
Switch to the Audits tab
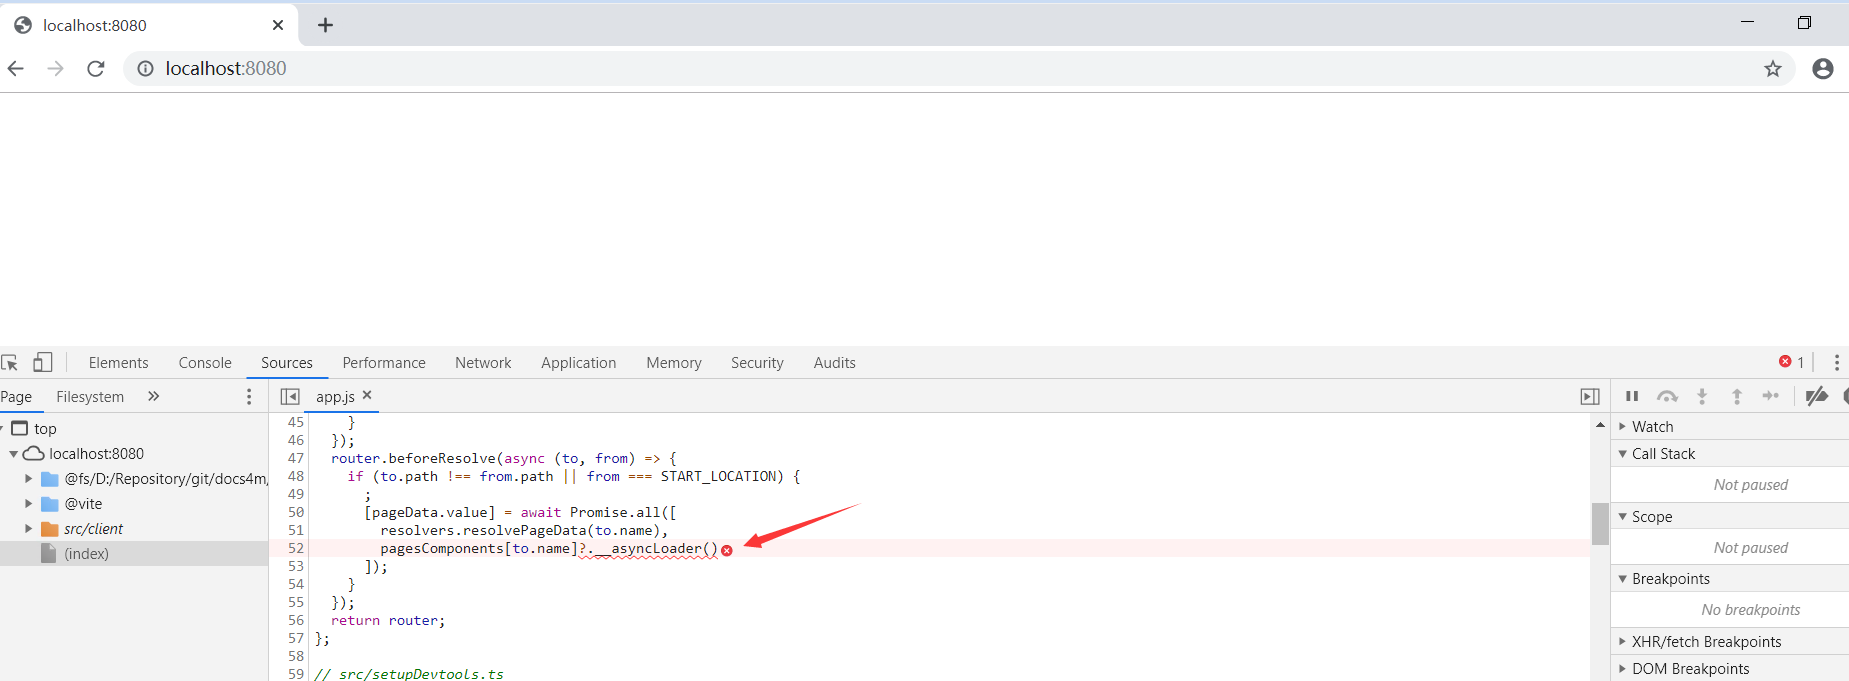coord(835,363)
